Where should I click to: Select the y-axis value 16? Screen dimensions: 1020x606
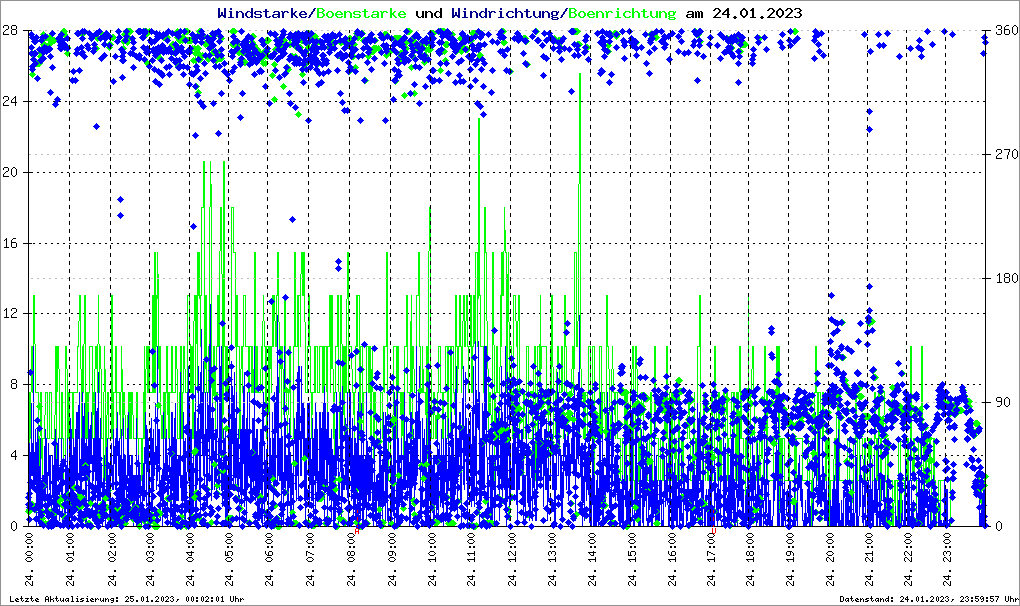pos(9,243)
